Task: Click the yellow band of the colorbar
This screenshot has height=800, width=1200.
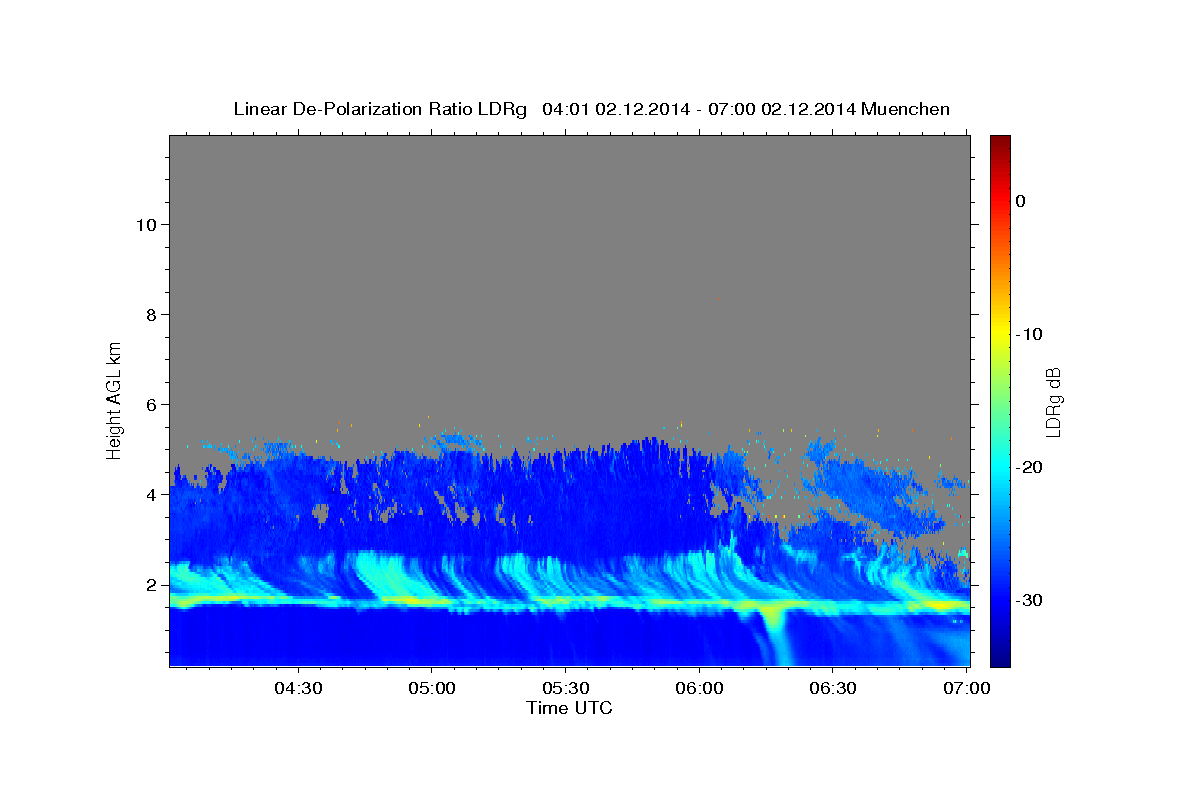Action: [1000, 334]
